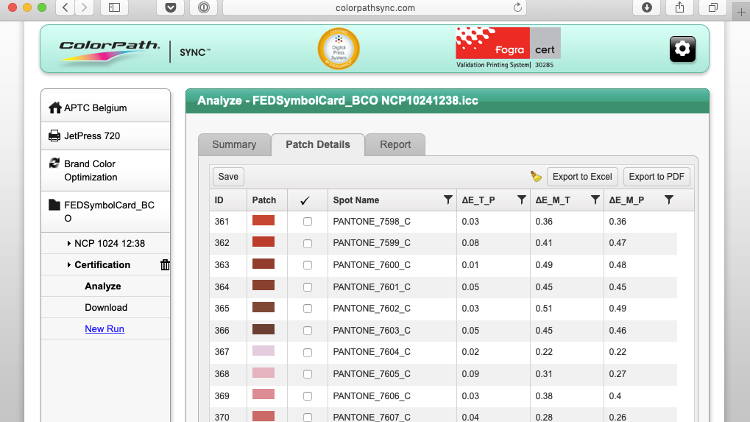750x422 pixels.
Task: Click the folder icon beside FEDSymbolCard_BCO
Action: (55, 205)
